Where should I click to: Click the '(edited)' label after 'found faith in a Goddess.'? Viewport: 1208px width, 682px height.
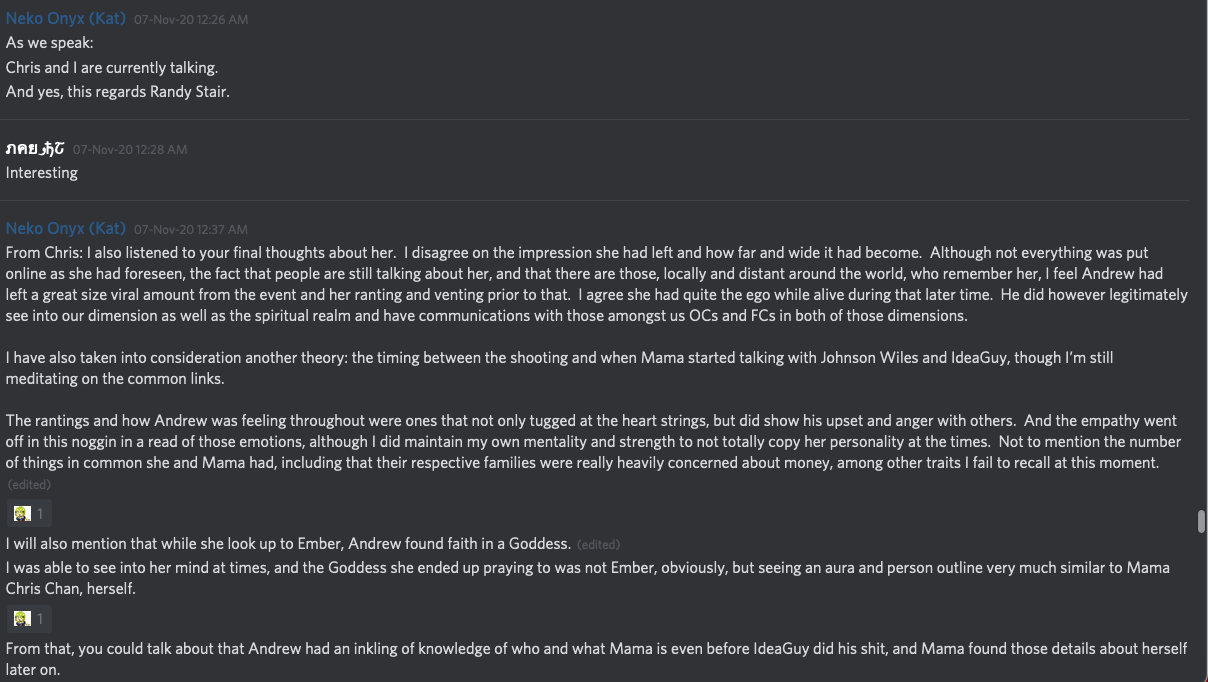pyautogui.click(x=598, y=545)
